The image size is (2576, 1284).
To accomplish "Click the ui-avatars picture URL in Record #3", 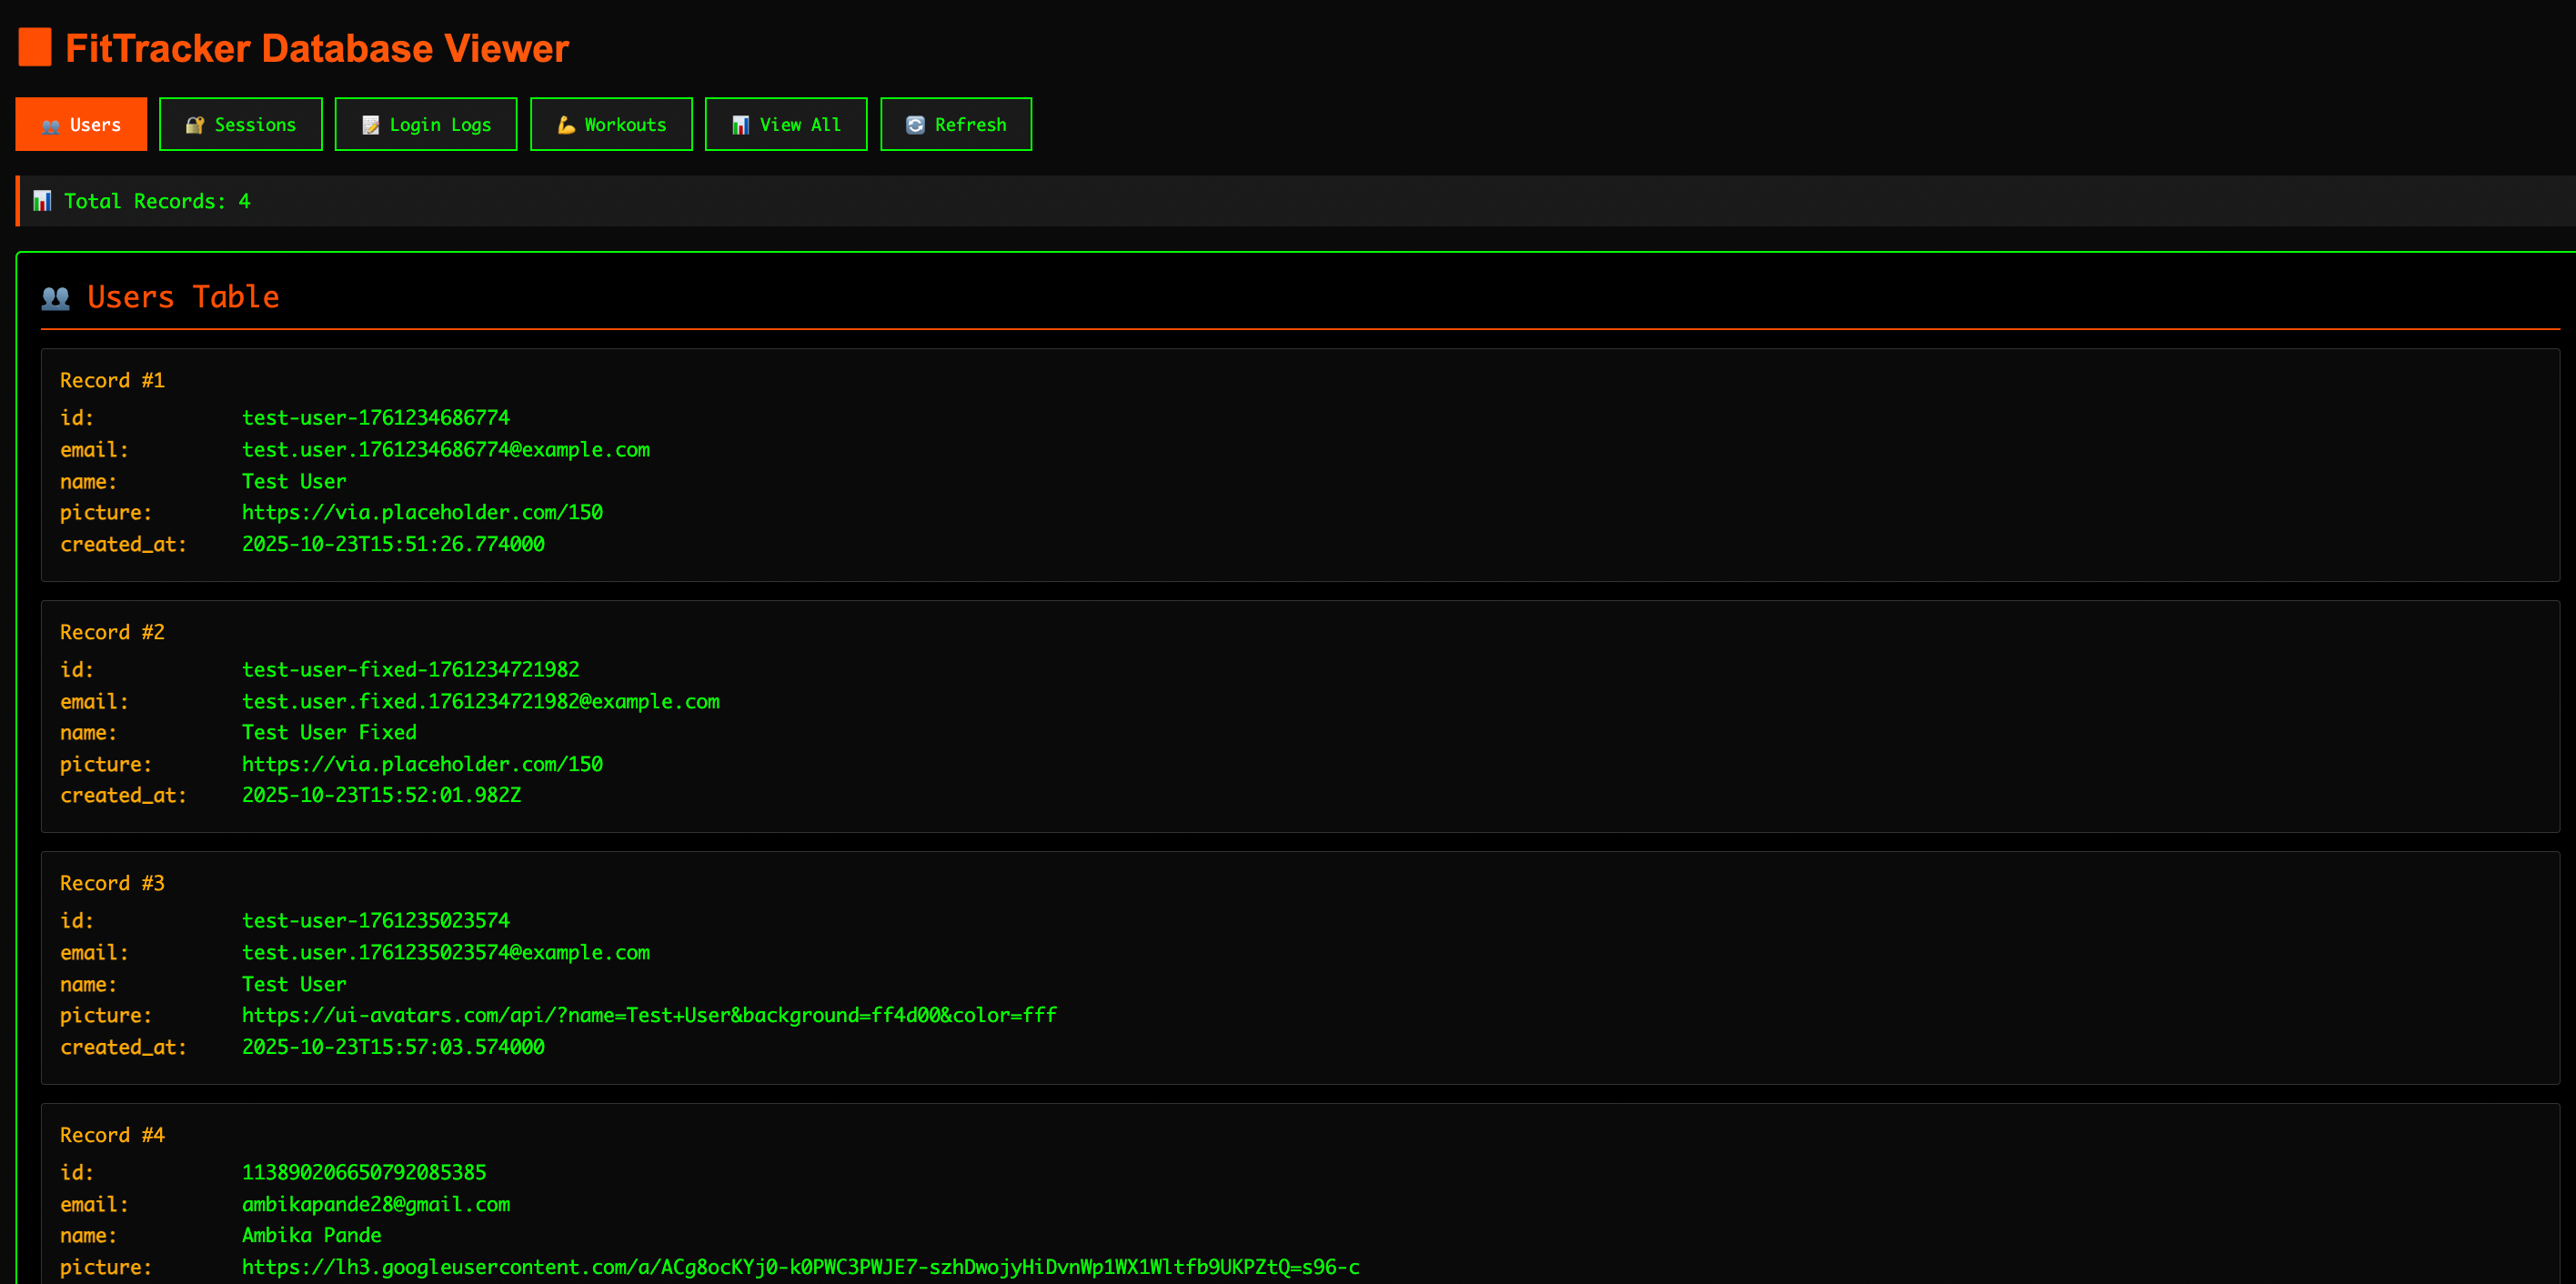I will pyautogui.click(x=649, y=1016).
